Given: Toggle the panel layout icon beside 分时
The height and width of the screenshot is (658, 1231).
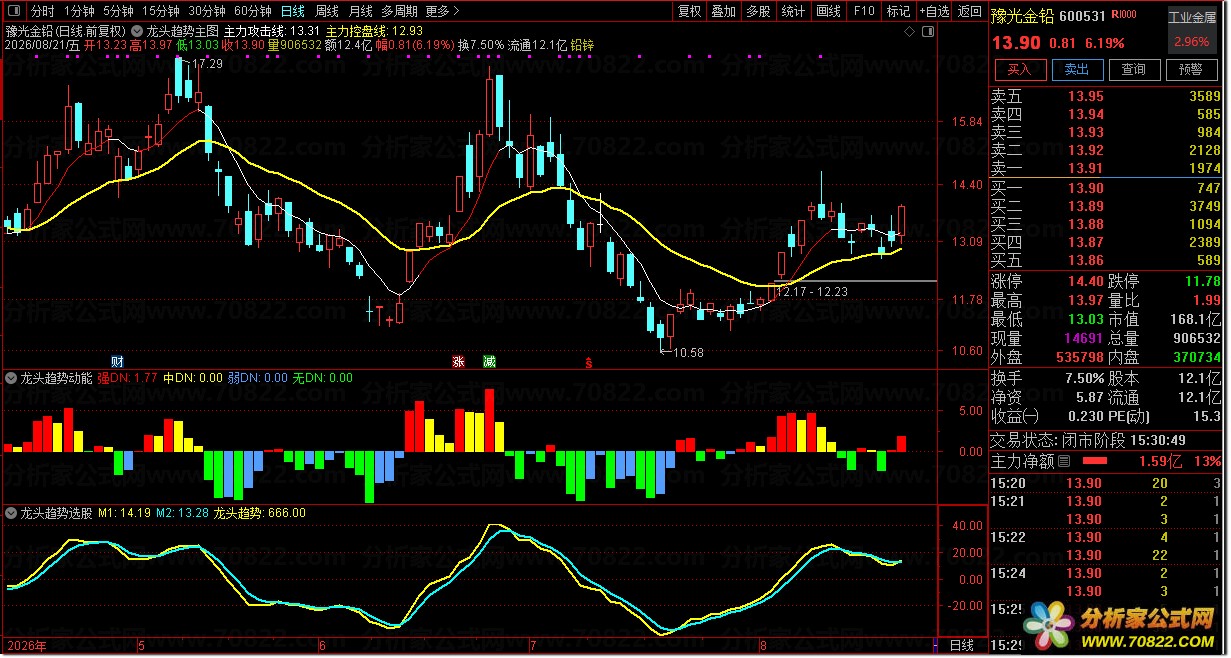Looking at the screenshot, I should coord(13,12).
